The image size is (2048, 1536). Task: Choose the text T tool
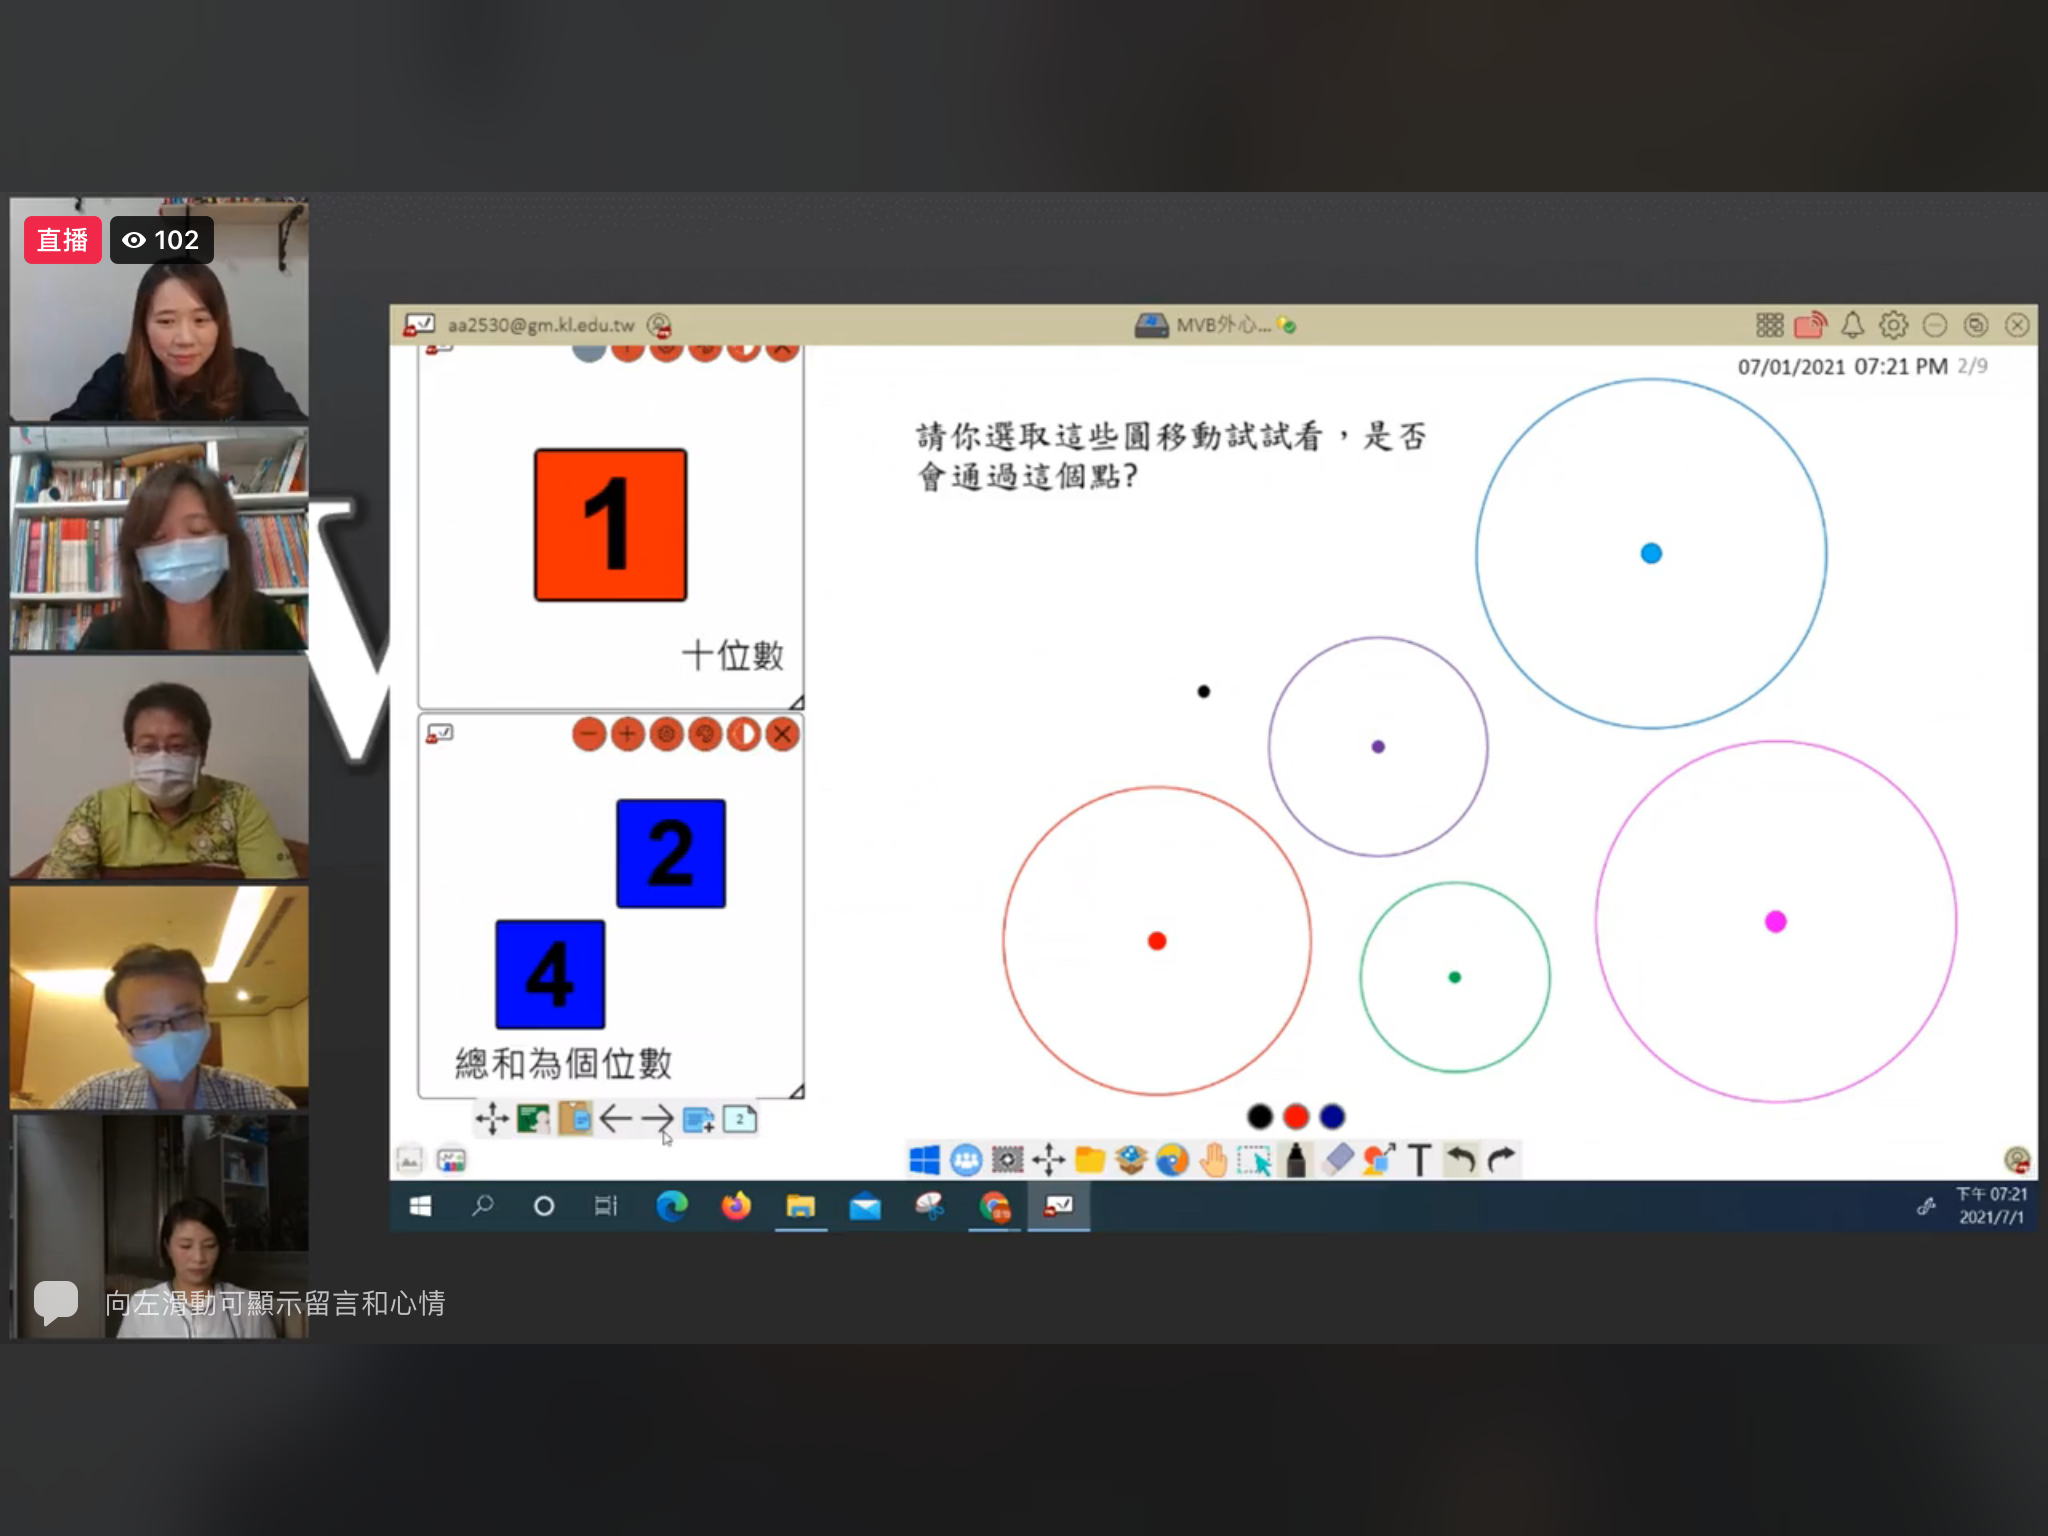[x=1419, y=1160]
